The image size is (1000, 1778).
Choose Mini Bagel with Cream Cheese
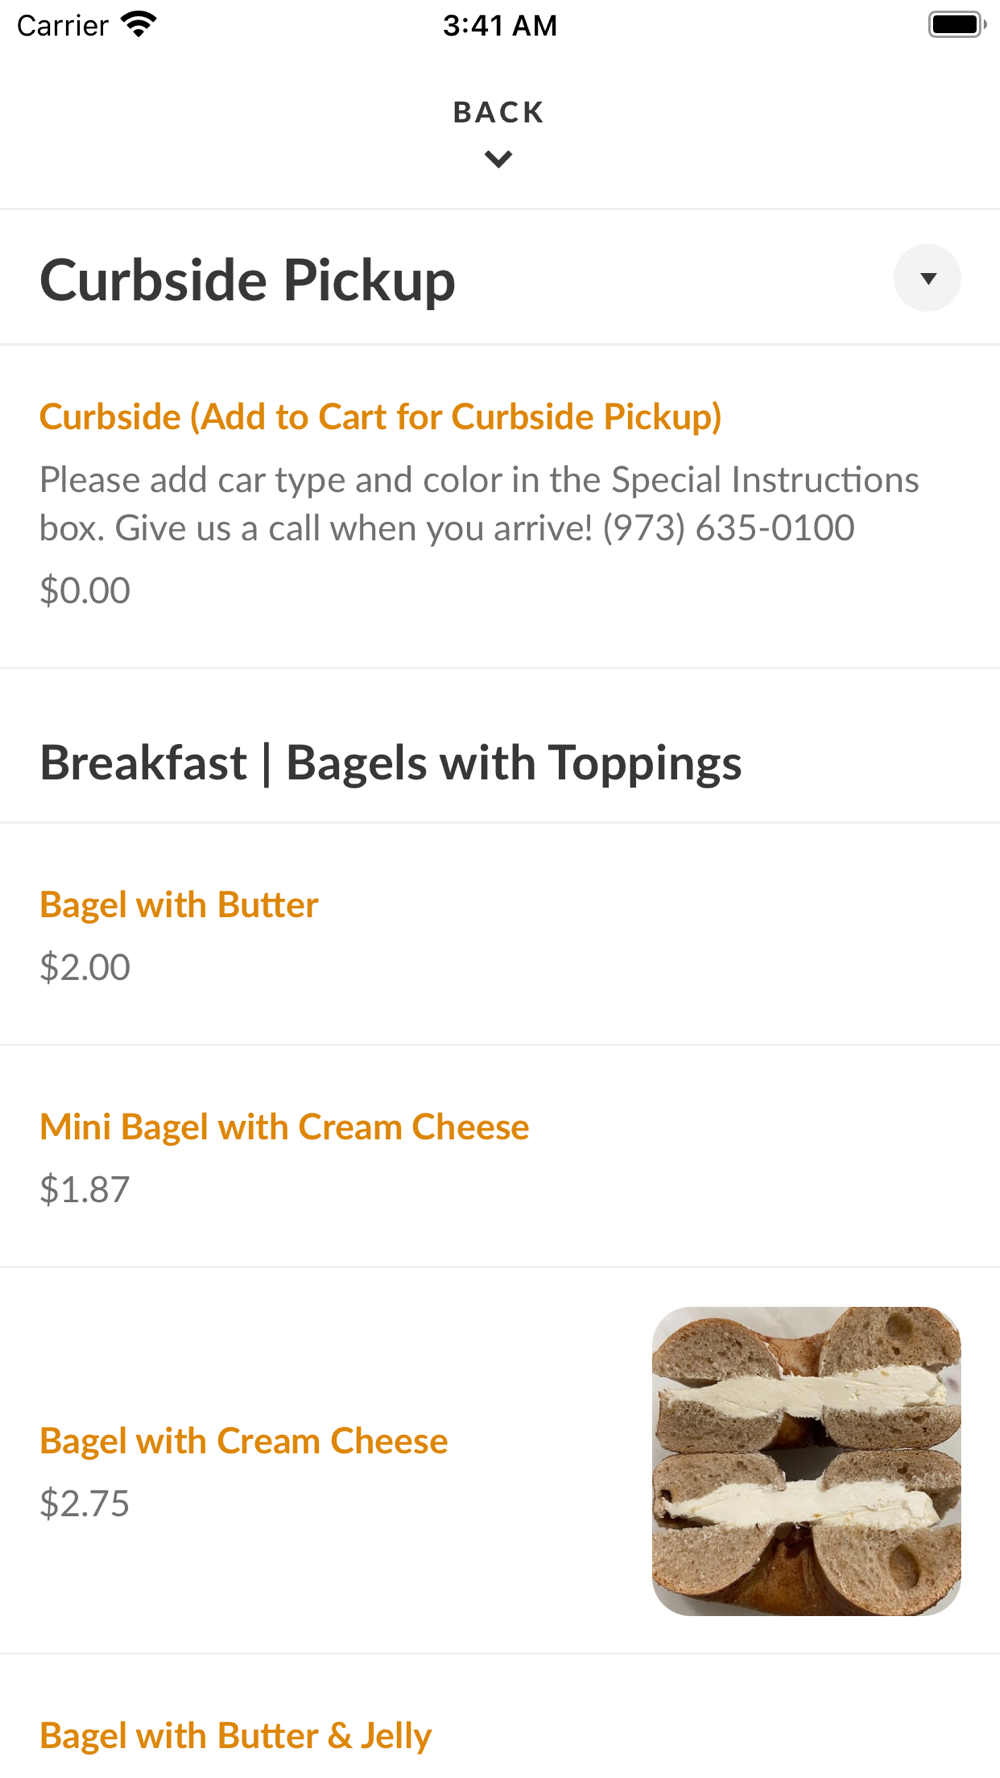coord(284,1127)
